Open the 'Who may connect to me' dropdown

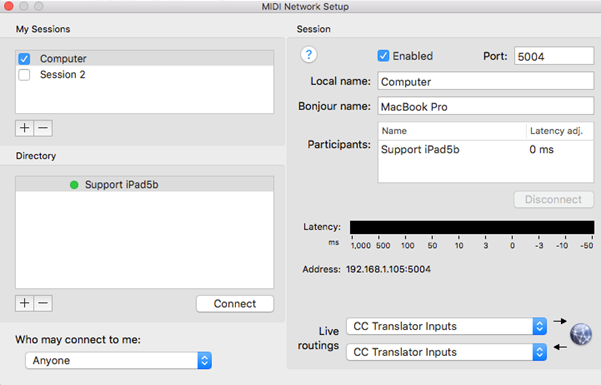[118, 360]
